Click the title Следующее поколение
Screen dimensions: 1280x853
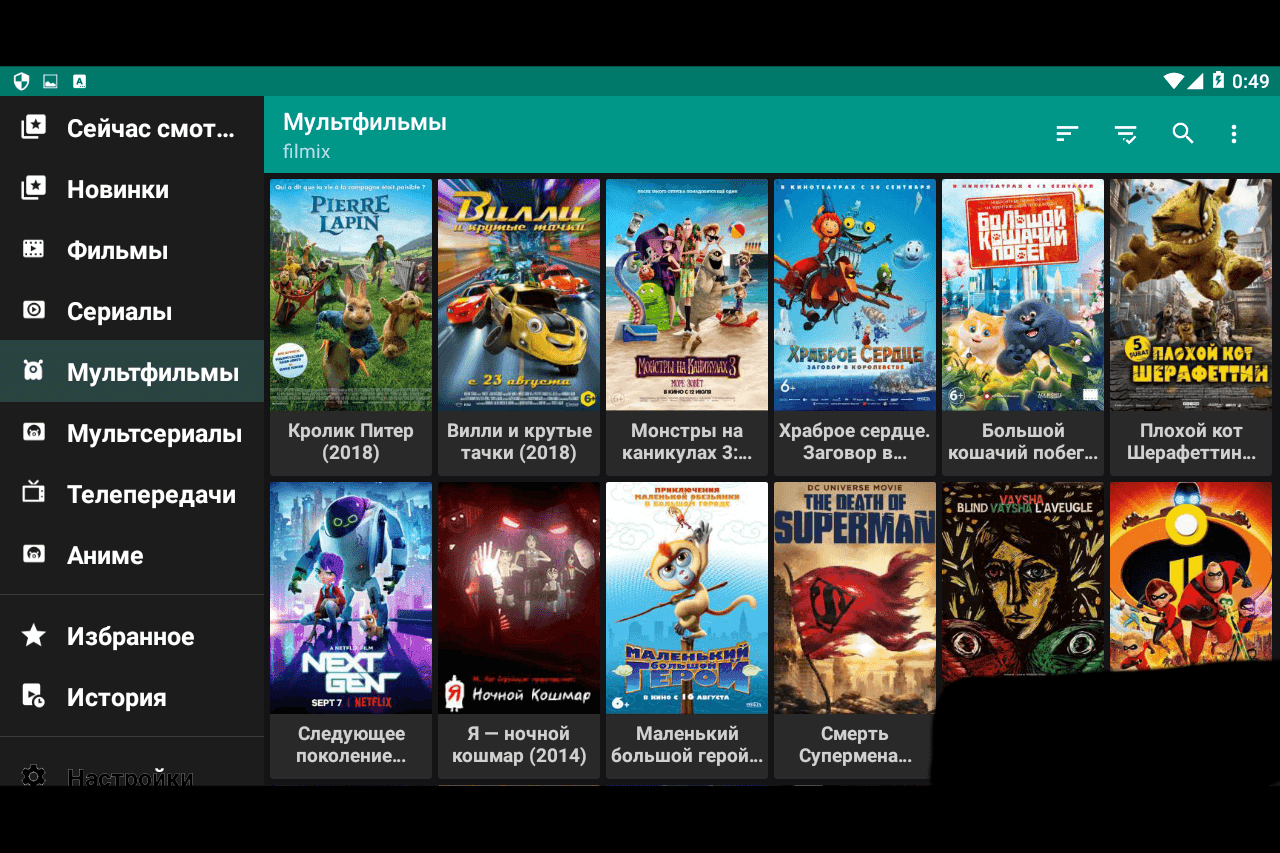[x=351, y=745]
